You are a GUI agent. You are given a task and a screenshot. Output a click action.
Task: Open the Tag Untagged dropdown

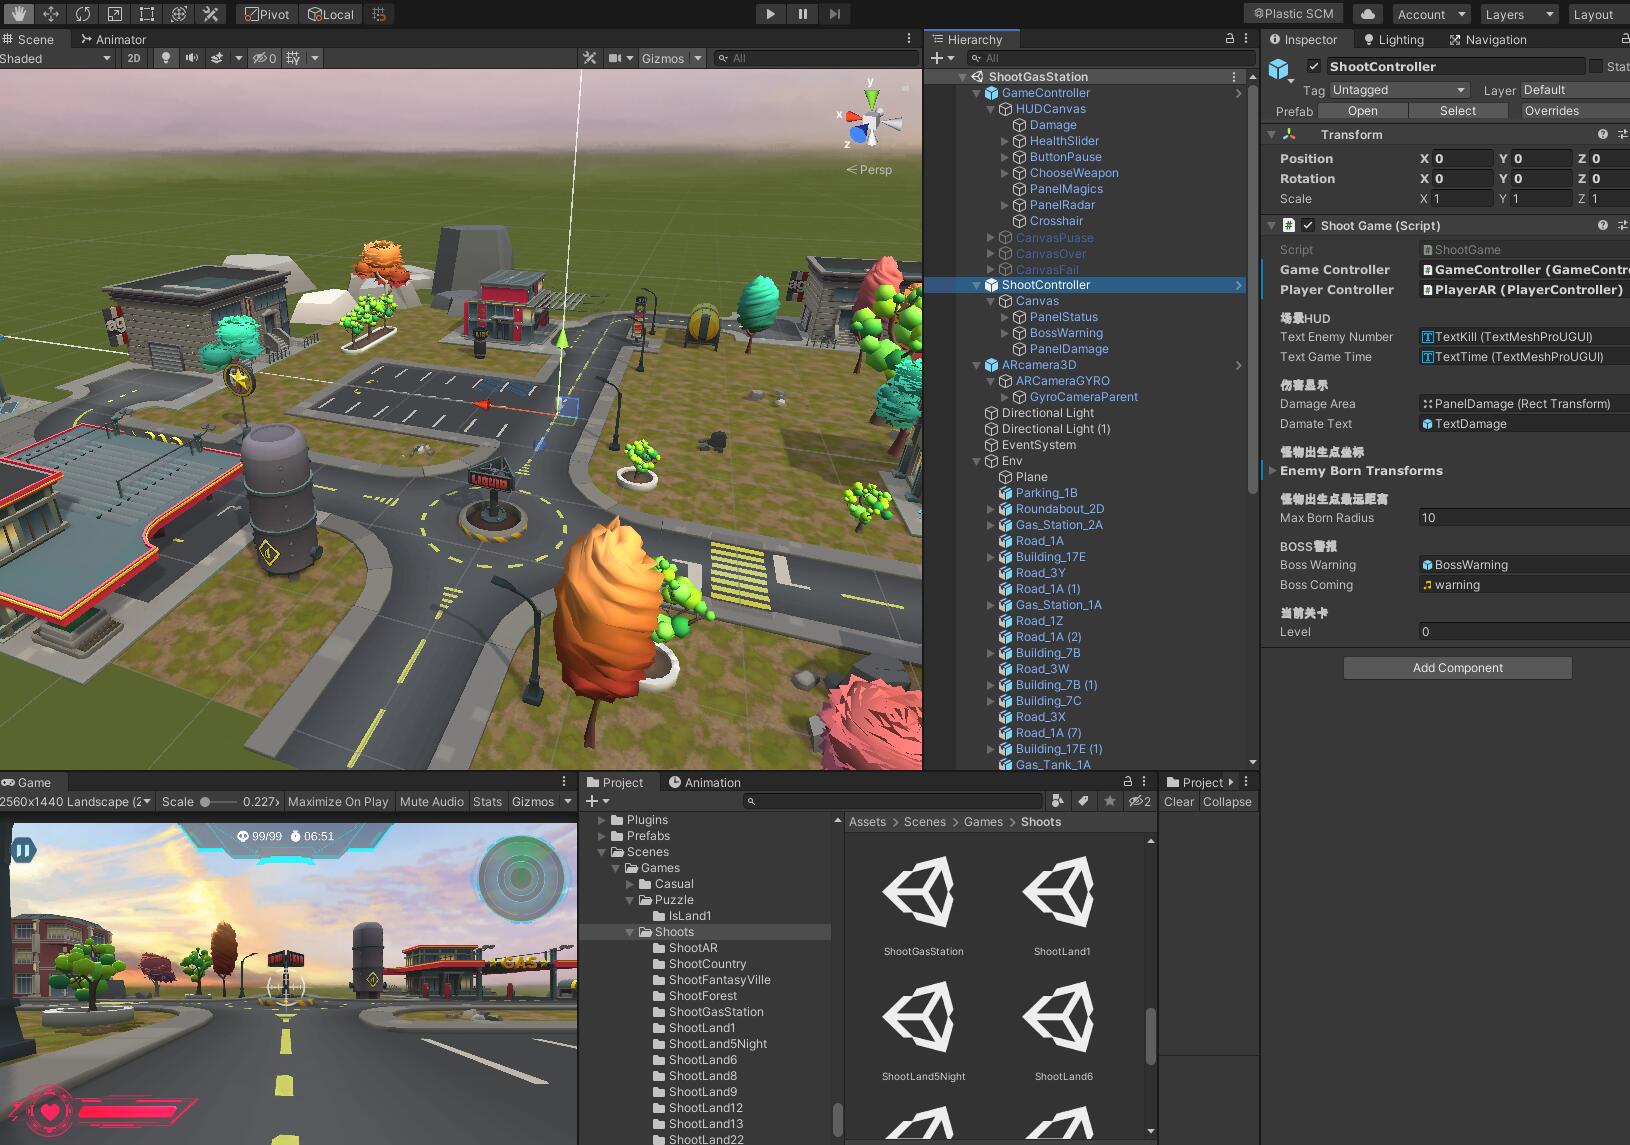tap(1398, 90)
